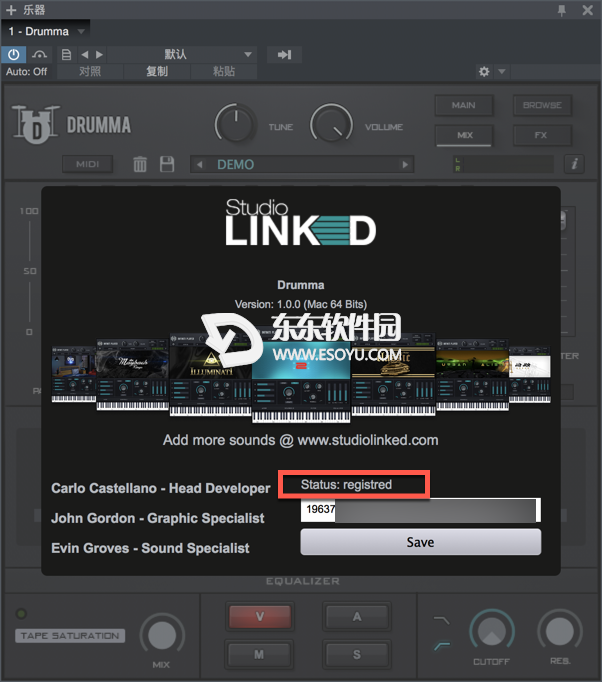
Task: Expand the 1 - Drumma instrument dropdown
Action: click(81, 31)
